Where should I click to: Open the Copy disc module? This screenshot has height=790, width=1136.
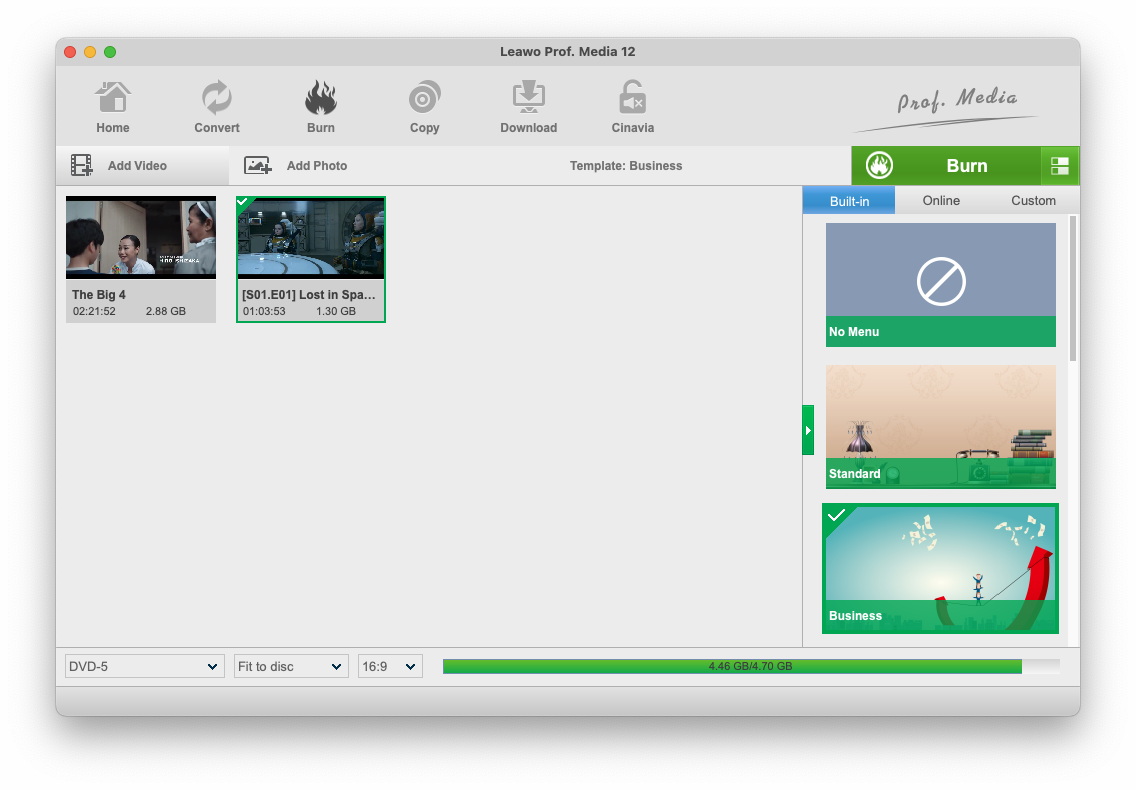click(425, 99)
